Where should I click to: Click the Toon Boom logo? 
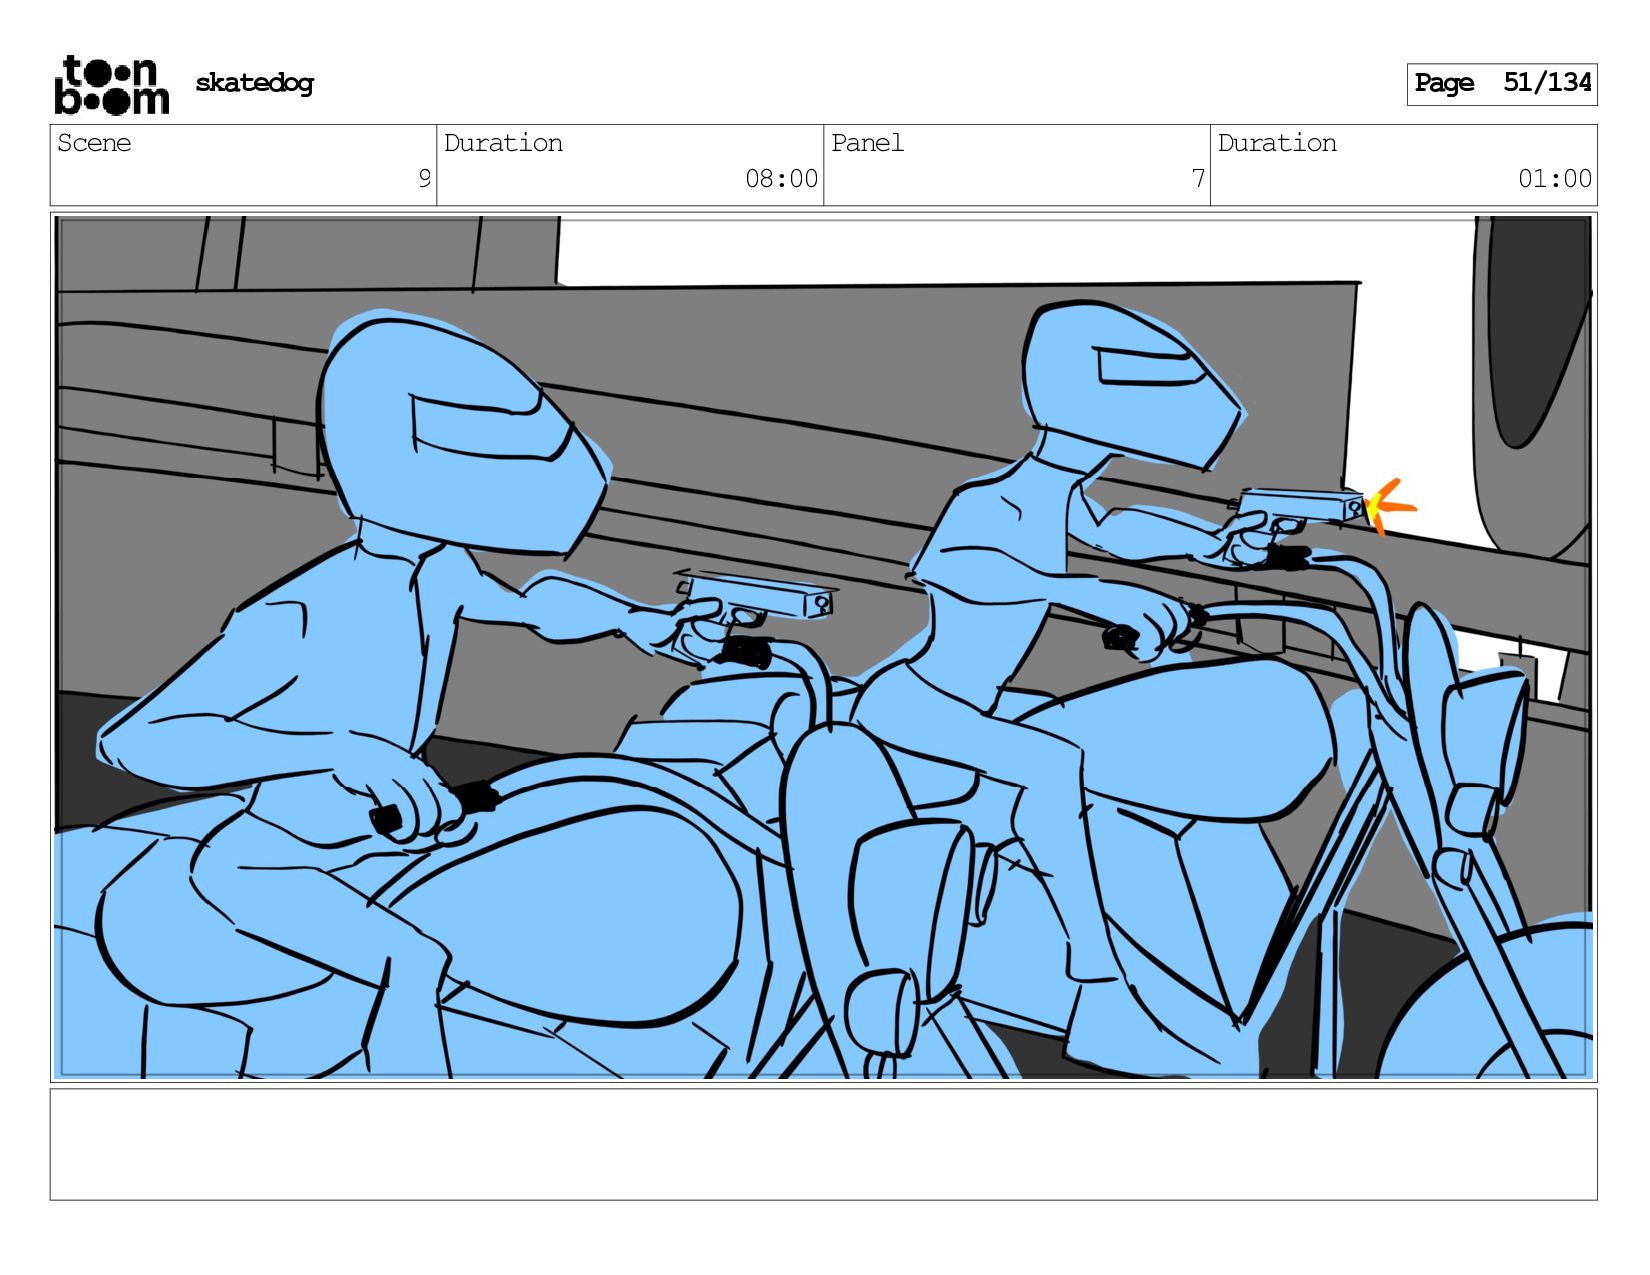click(x=111, y=85)
